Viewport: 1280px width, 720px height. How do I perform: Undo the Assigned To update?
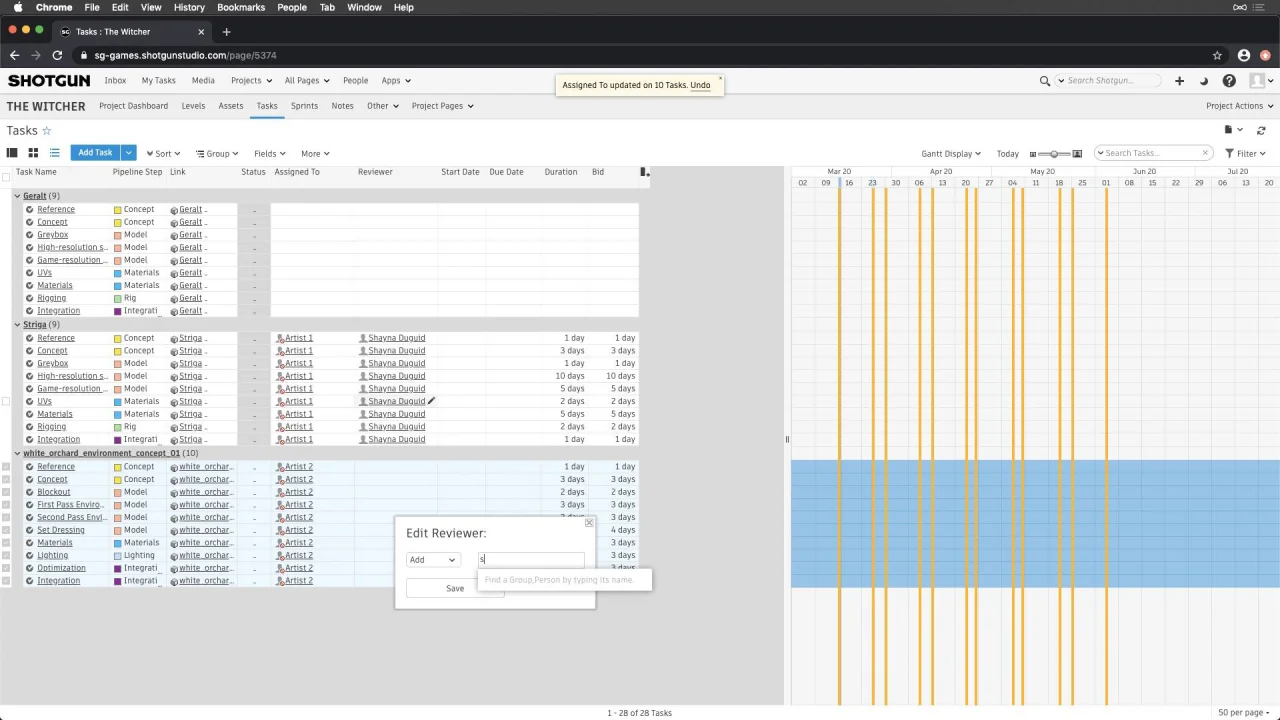click(700, 85)
